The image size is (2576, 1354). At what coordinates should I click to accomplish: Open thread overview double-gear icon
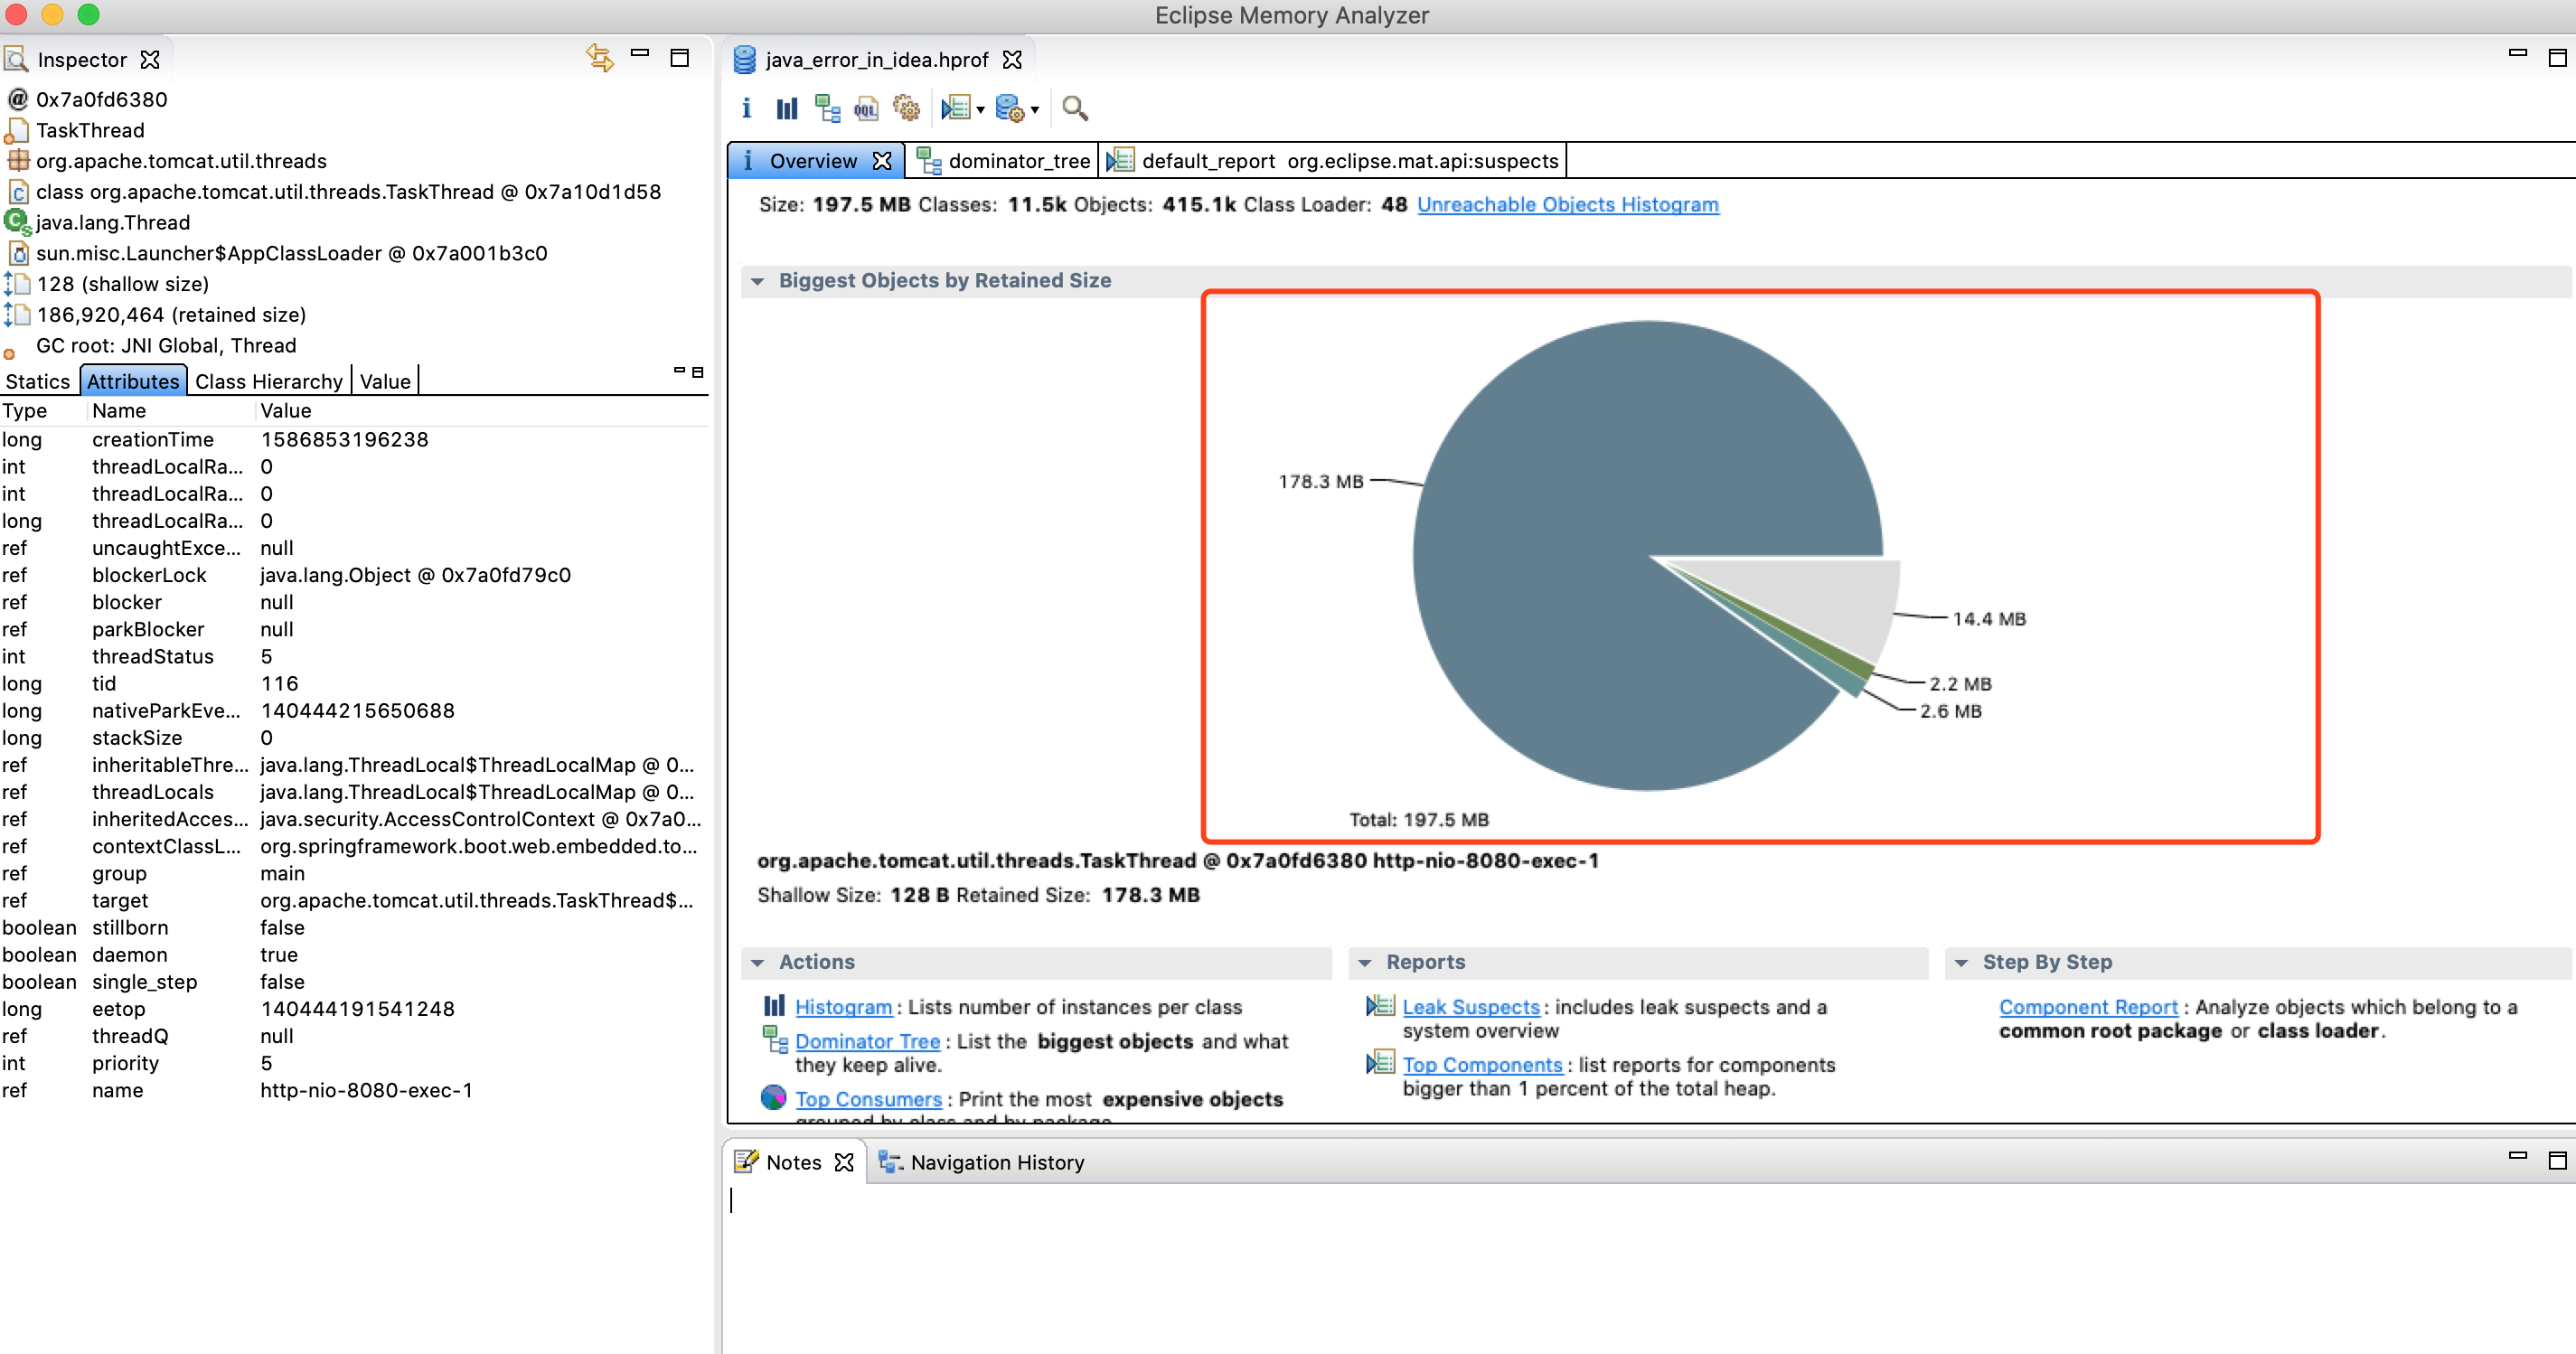coord(906,108)
